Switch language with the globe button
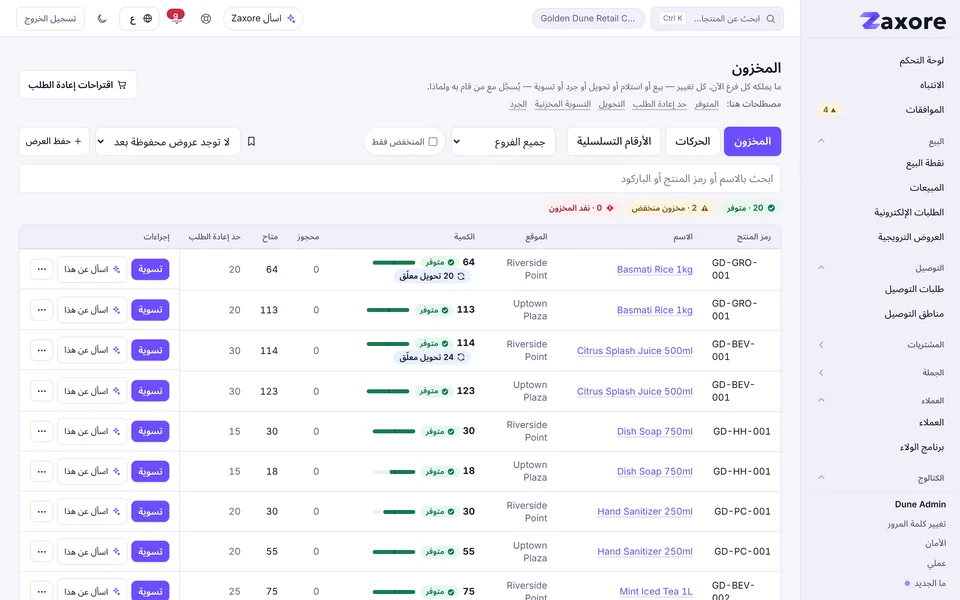Image resolution: width=960 pixels, height=600 pixels. 140,18
